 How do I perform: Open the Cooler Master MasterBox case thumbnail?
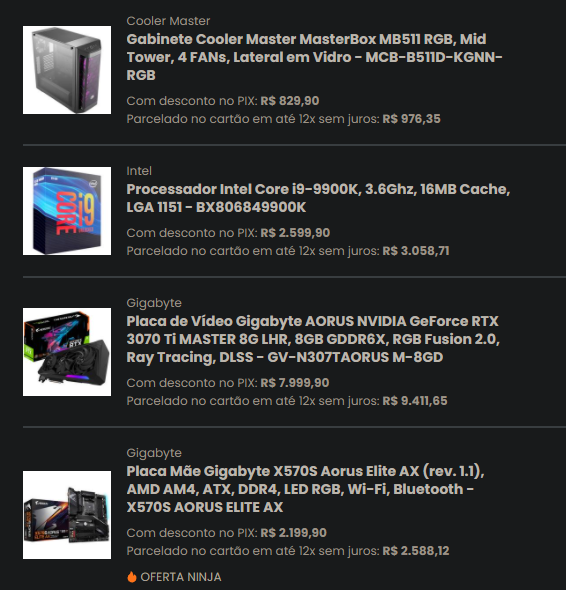(67, 70)
